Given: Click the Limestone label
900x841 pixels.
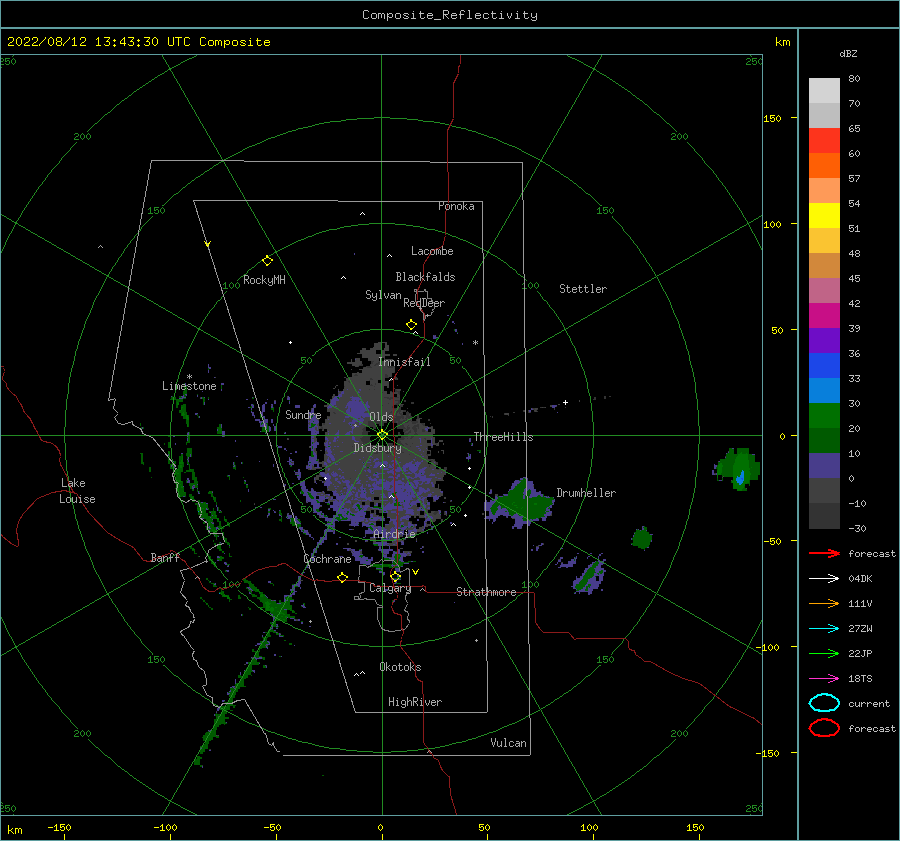Looking at the screenshot, I should click(189, 386).
